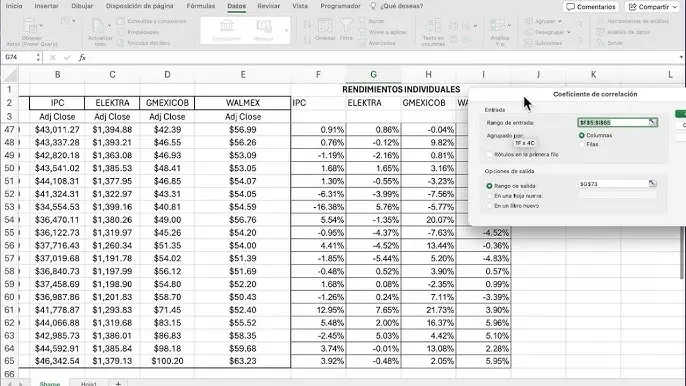Click the range picker icon for Rango de entrada

point(652,122)
